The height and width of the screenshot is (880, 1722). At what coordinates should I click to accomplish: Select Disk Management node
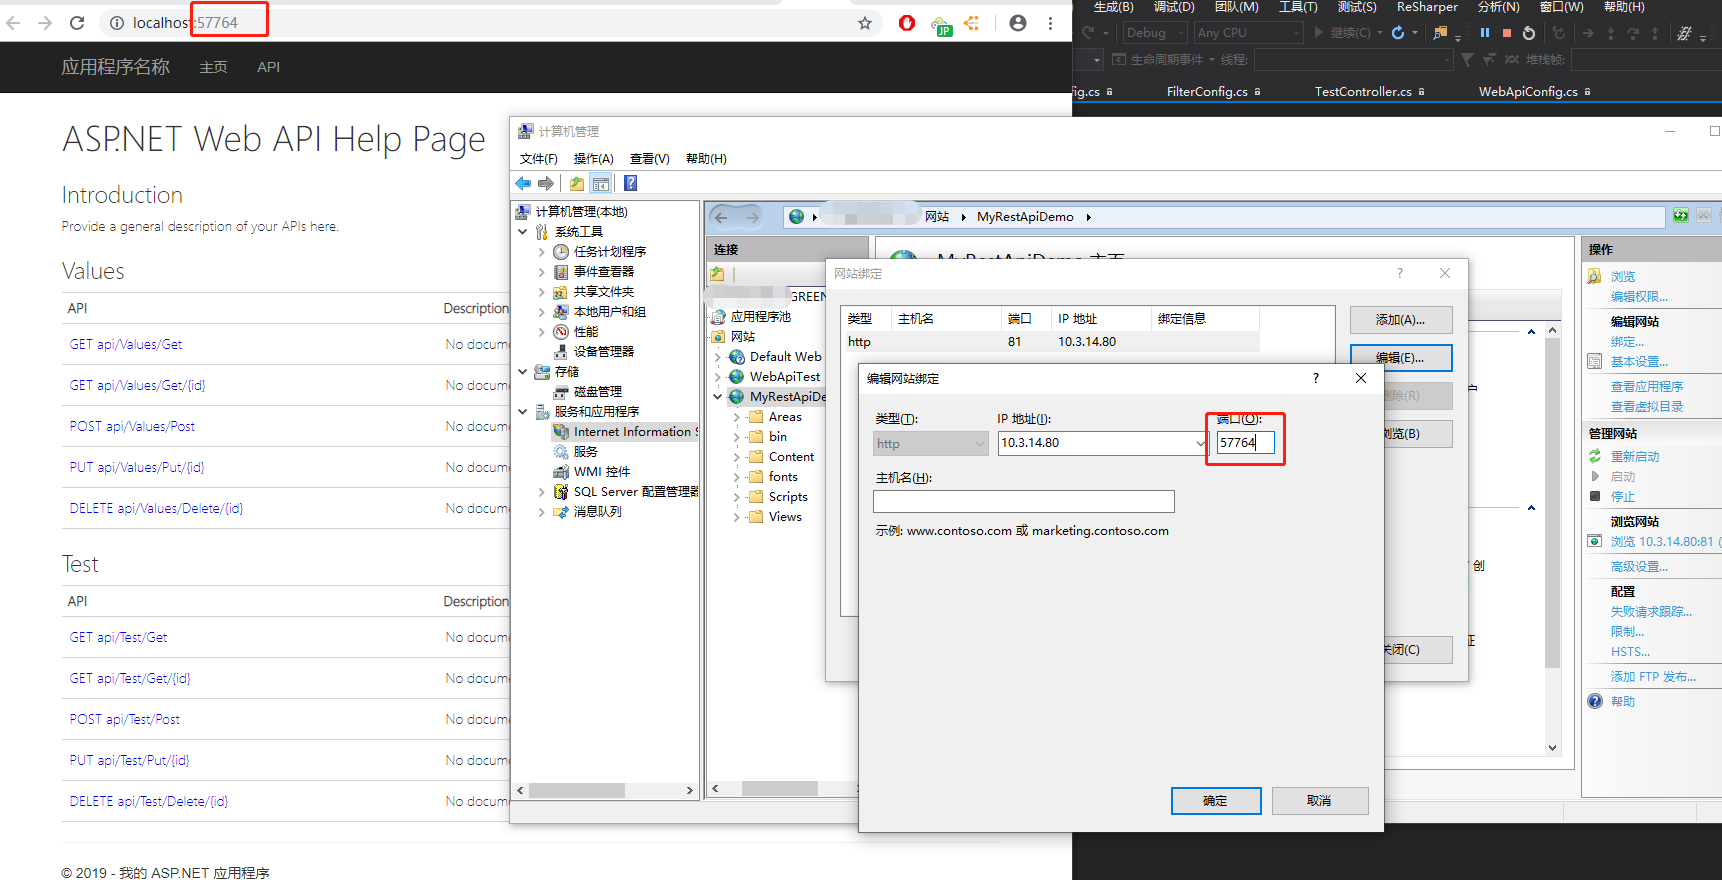click(597, 392)
